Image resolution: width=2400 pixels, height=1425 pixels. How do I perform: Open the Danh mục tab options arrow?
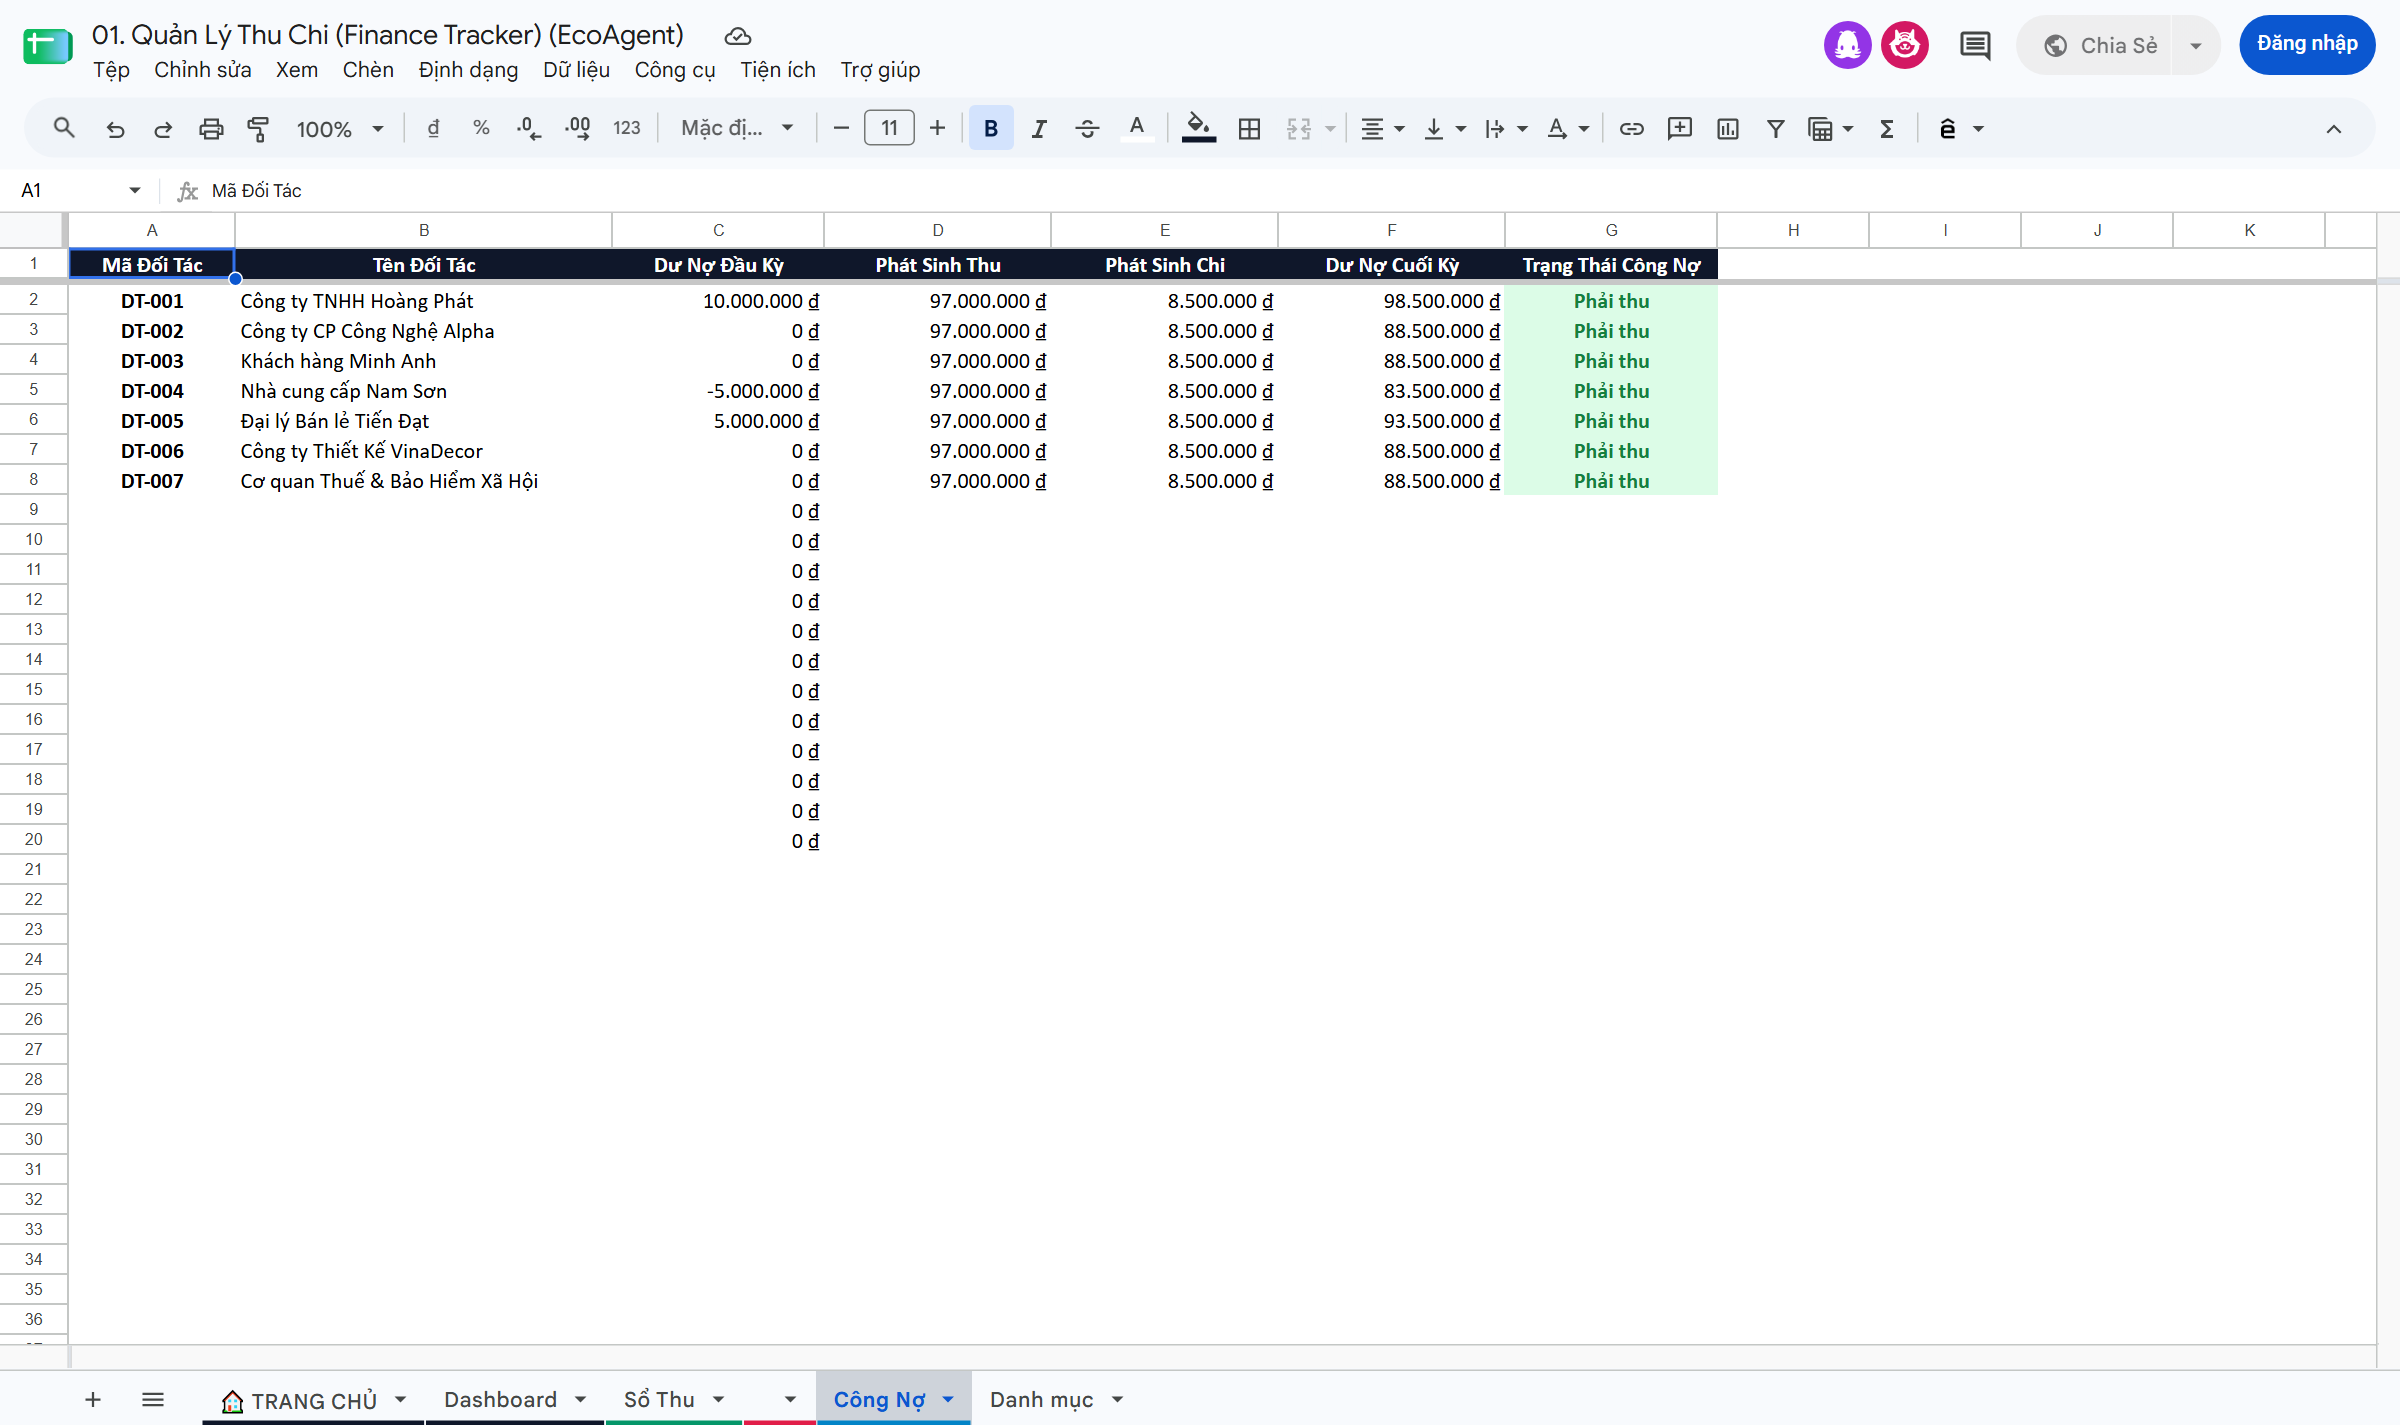1117,1399
